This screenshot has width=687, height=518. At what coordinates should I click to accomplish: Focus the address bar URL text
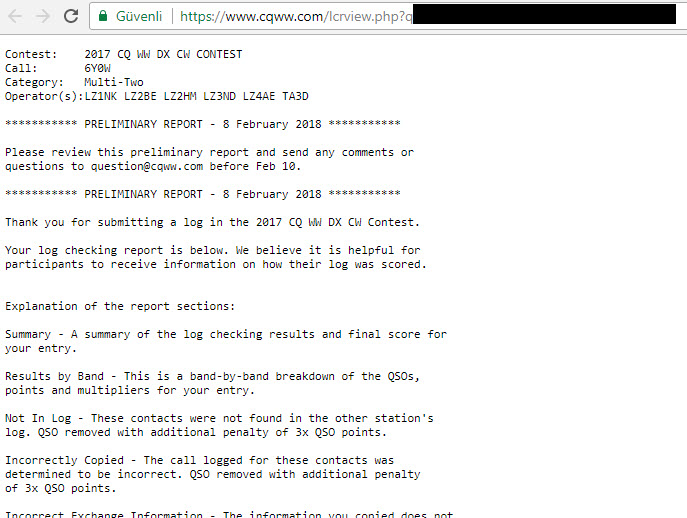pos(296,16)
